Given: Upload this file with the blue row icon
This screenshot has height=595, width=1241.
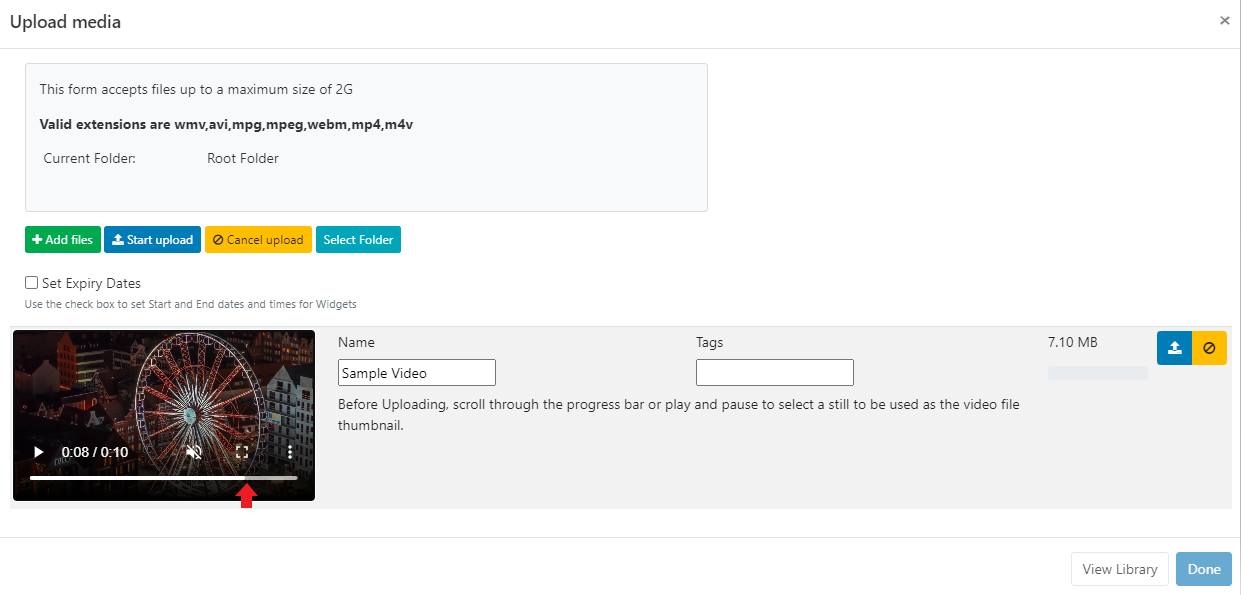Looking at the screenshot, I should click(x=1174, y=348).
